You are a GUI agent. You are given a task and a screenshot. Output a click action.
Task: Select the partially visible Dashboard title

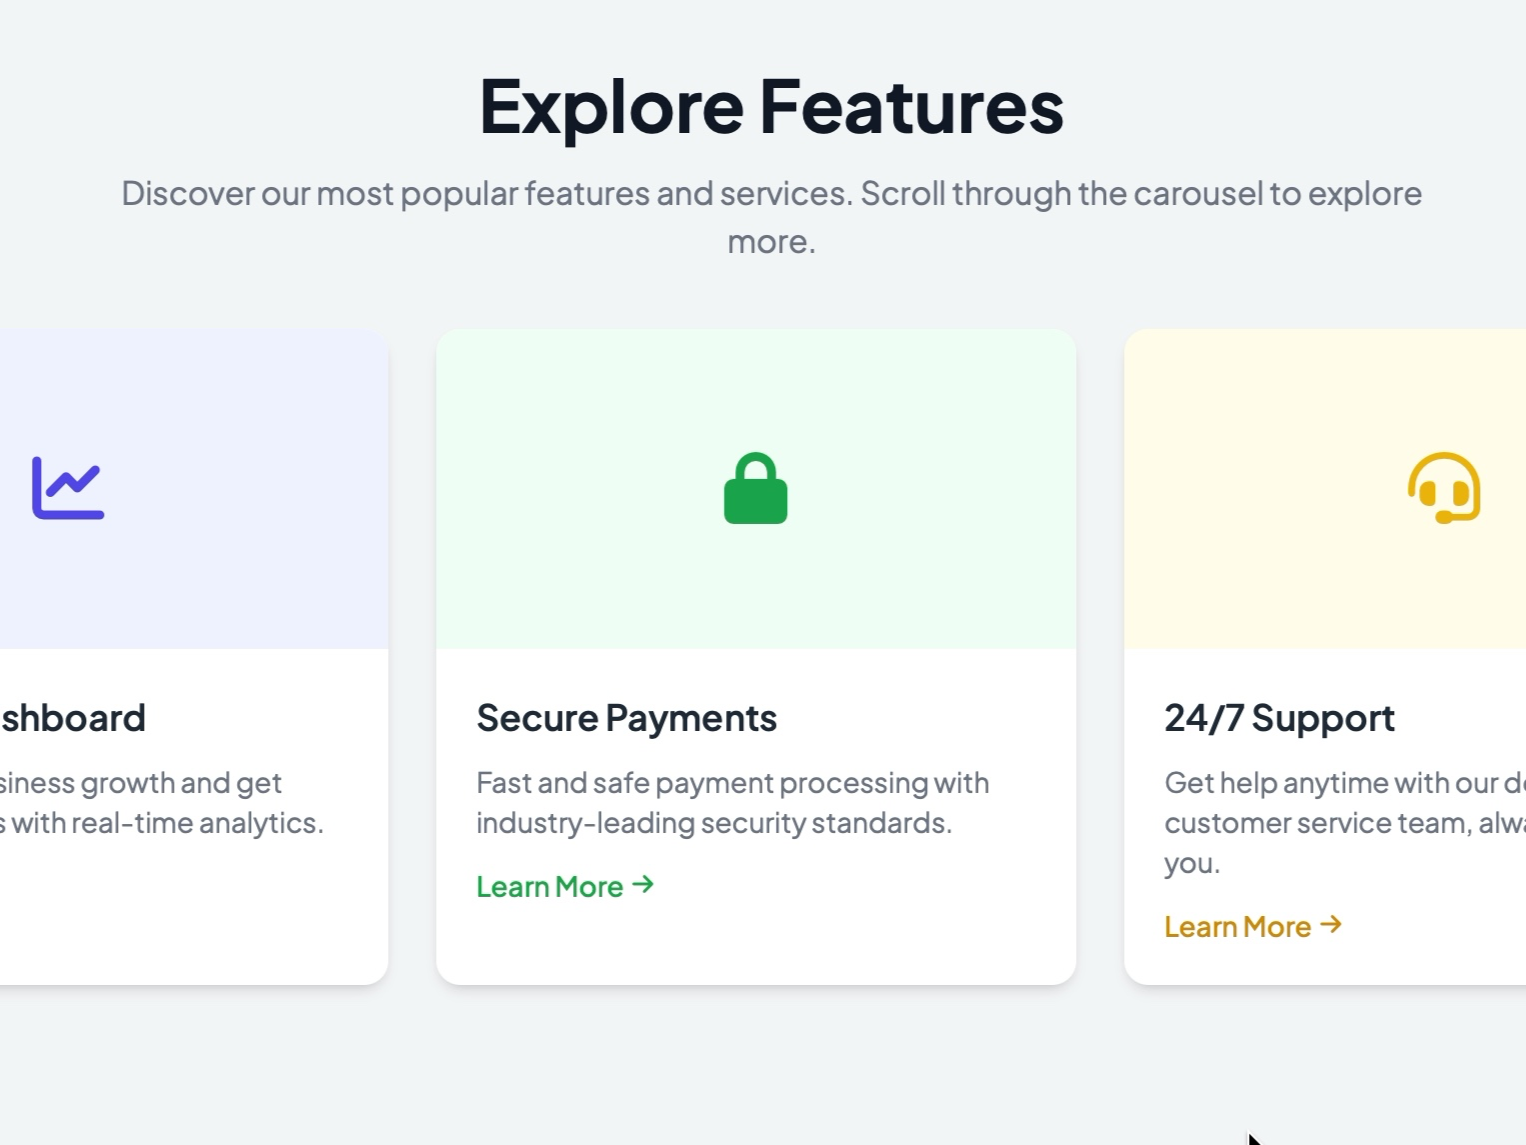(x=72, y=717)
